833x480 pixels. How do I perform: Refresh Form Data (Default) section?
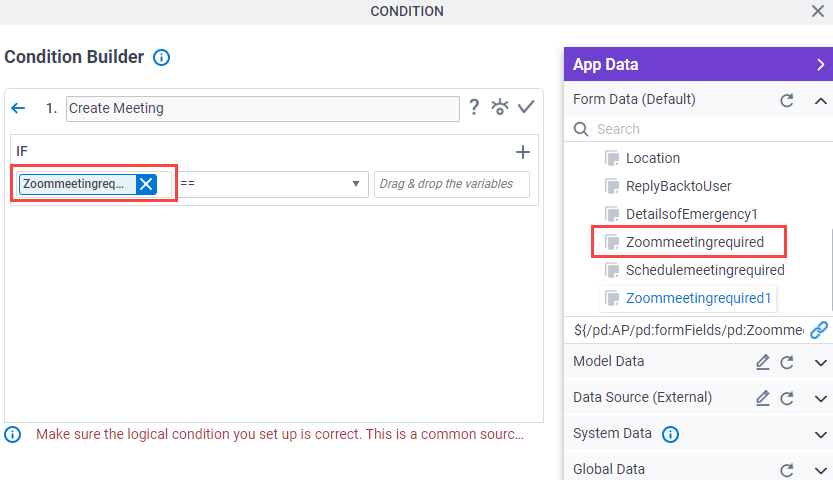point(787,100)
